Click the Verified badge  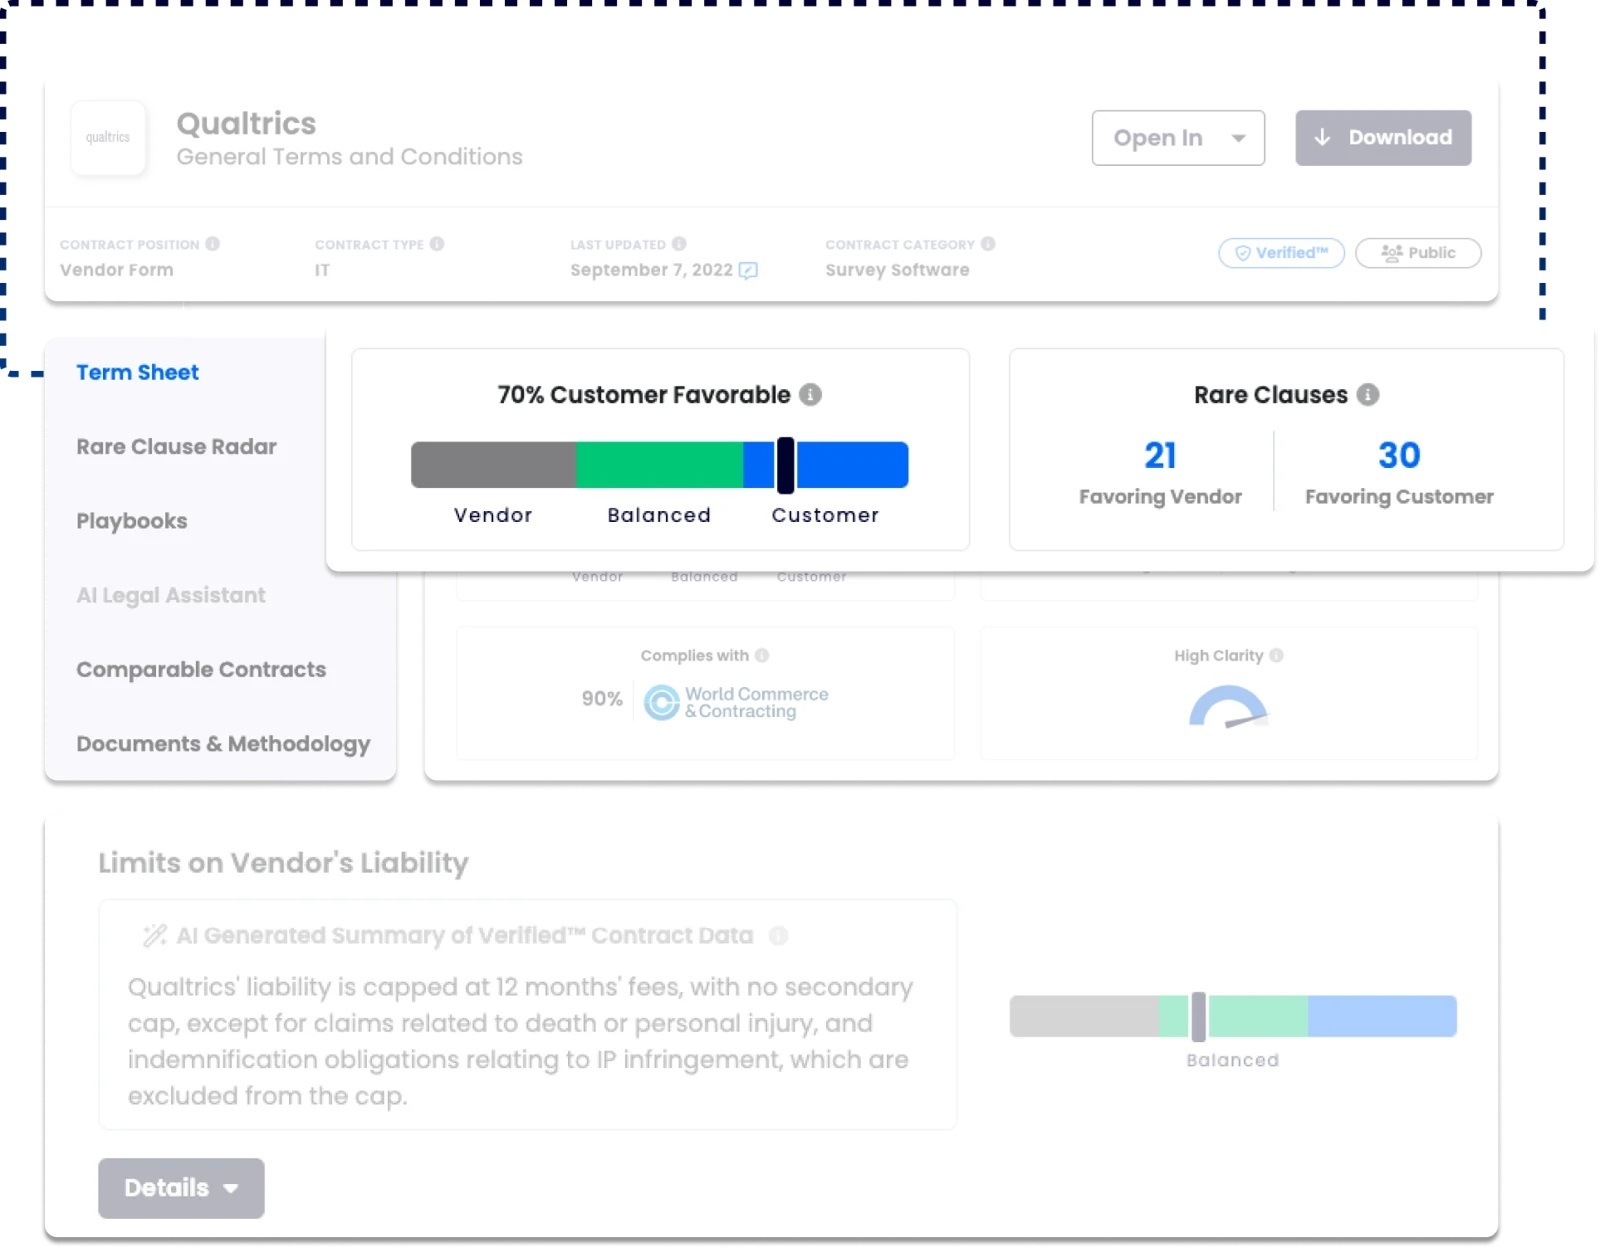click(x=1281, y=253)
